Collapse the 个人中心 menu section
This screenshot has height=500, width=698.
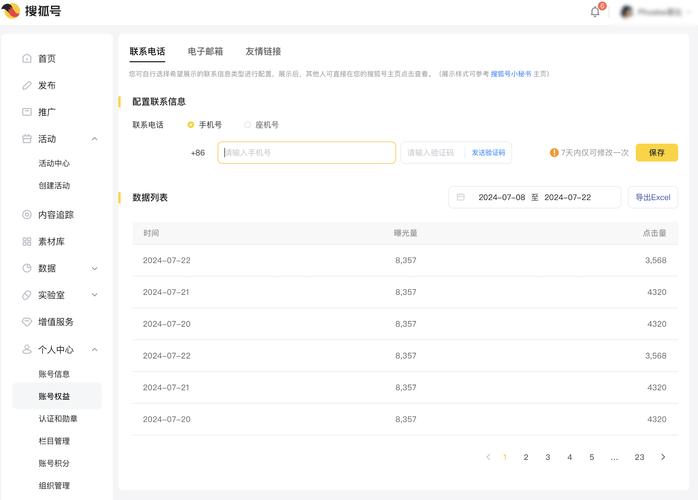tap(94, 350)
